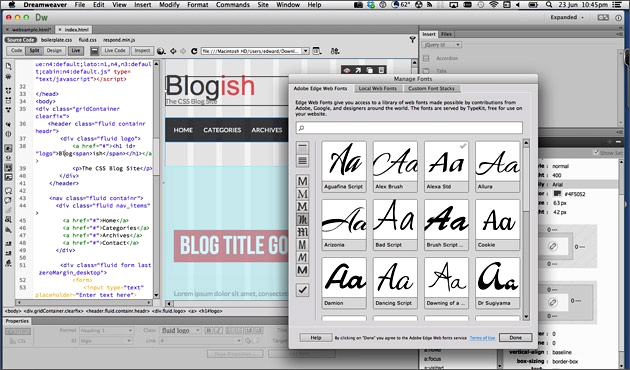Select the slab serif font filter
This screenshot has width=630, height=370.
tap(303, 206)
